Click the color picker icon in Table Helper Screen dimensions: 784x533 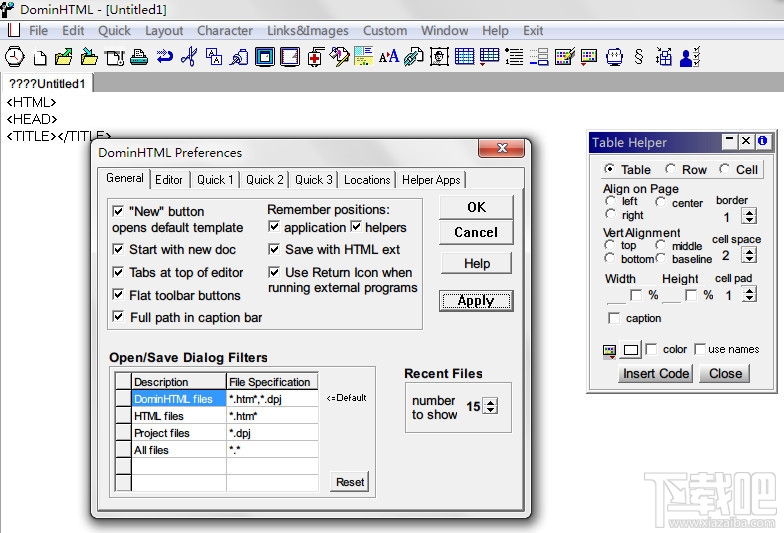[x=610, y=351]
